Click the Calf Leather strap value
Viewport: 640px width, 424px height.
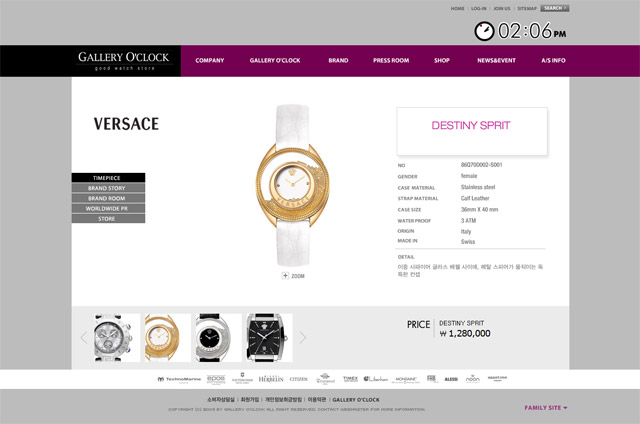[475, 198]
